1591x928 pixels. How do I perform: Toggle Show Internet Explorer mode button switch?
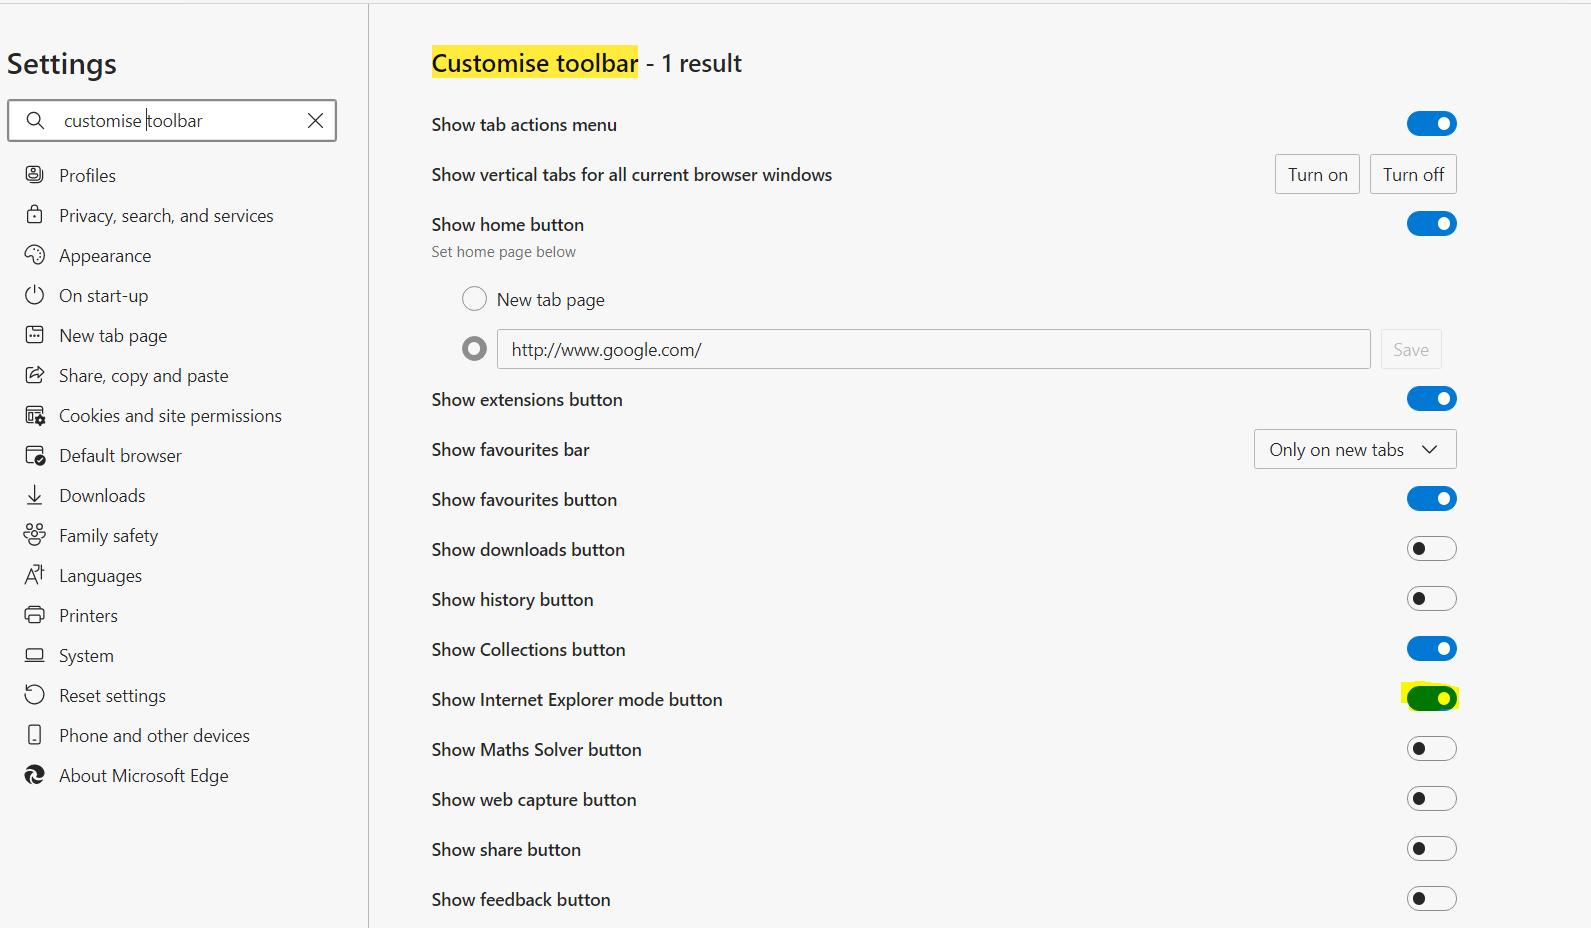(x=1431, y=698)
